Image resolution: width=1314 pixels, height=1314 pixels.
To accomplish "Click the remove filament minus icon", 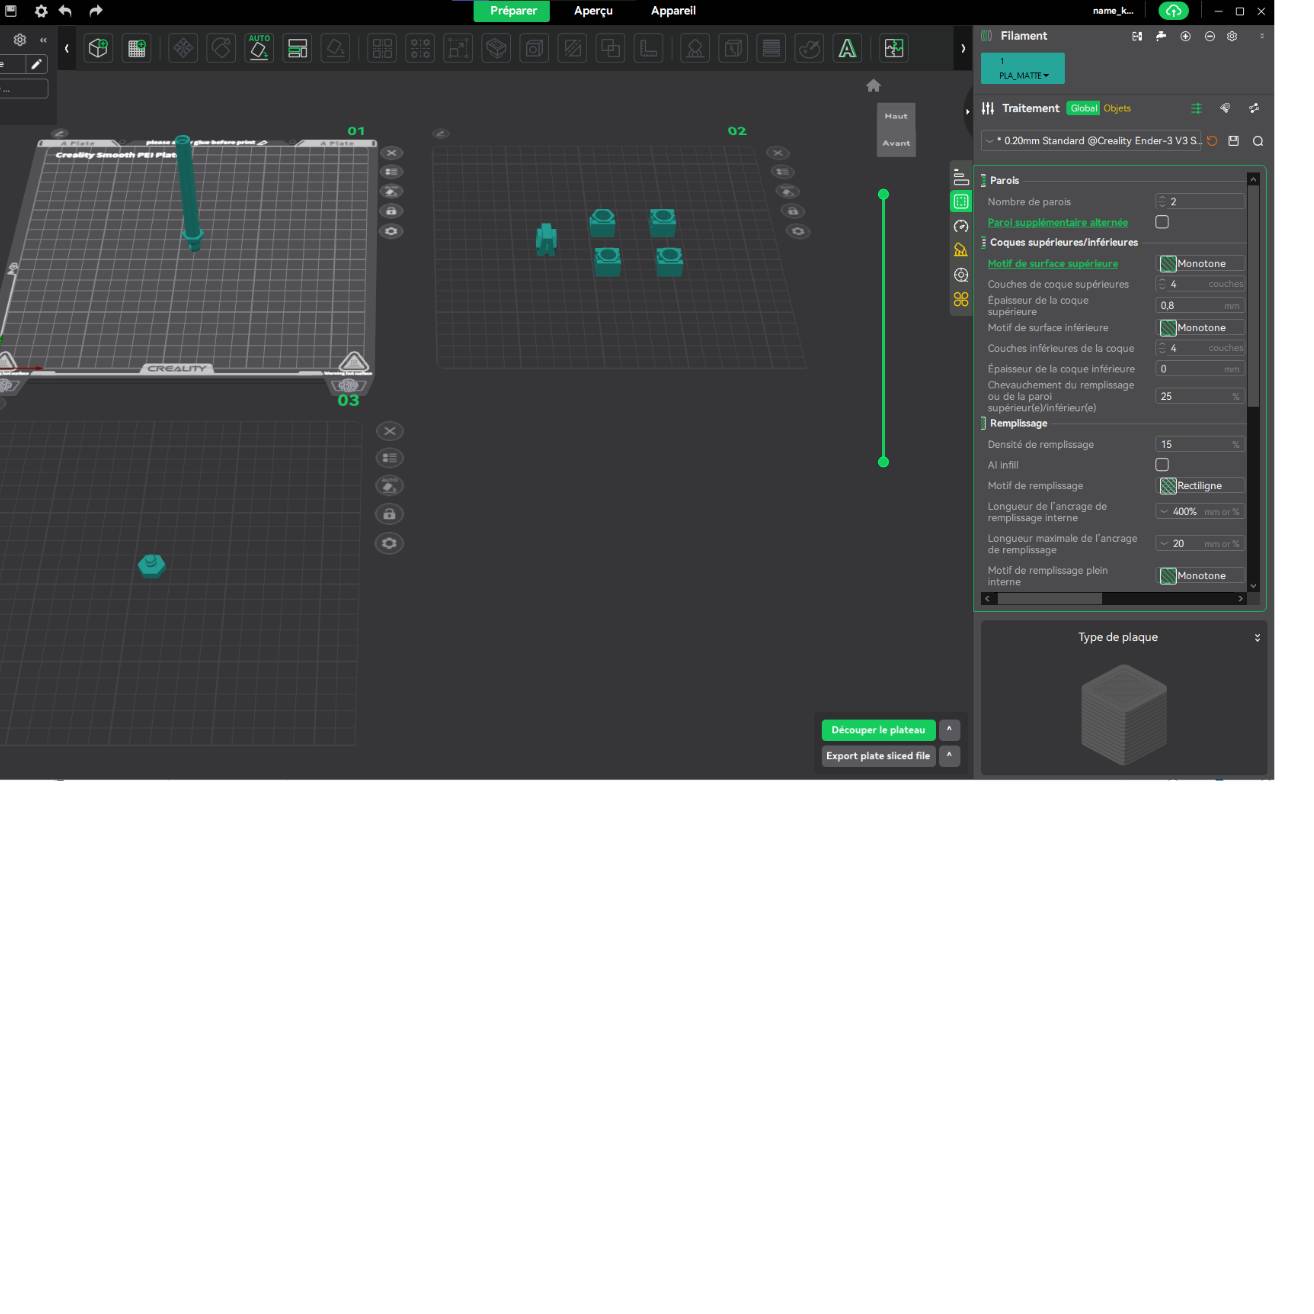I will (x=1209, y=36).
